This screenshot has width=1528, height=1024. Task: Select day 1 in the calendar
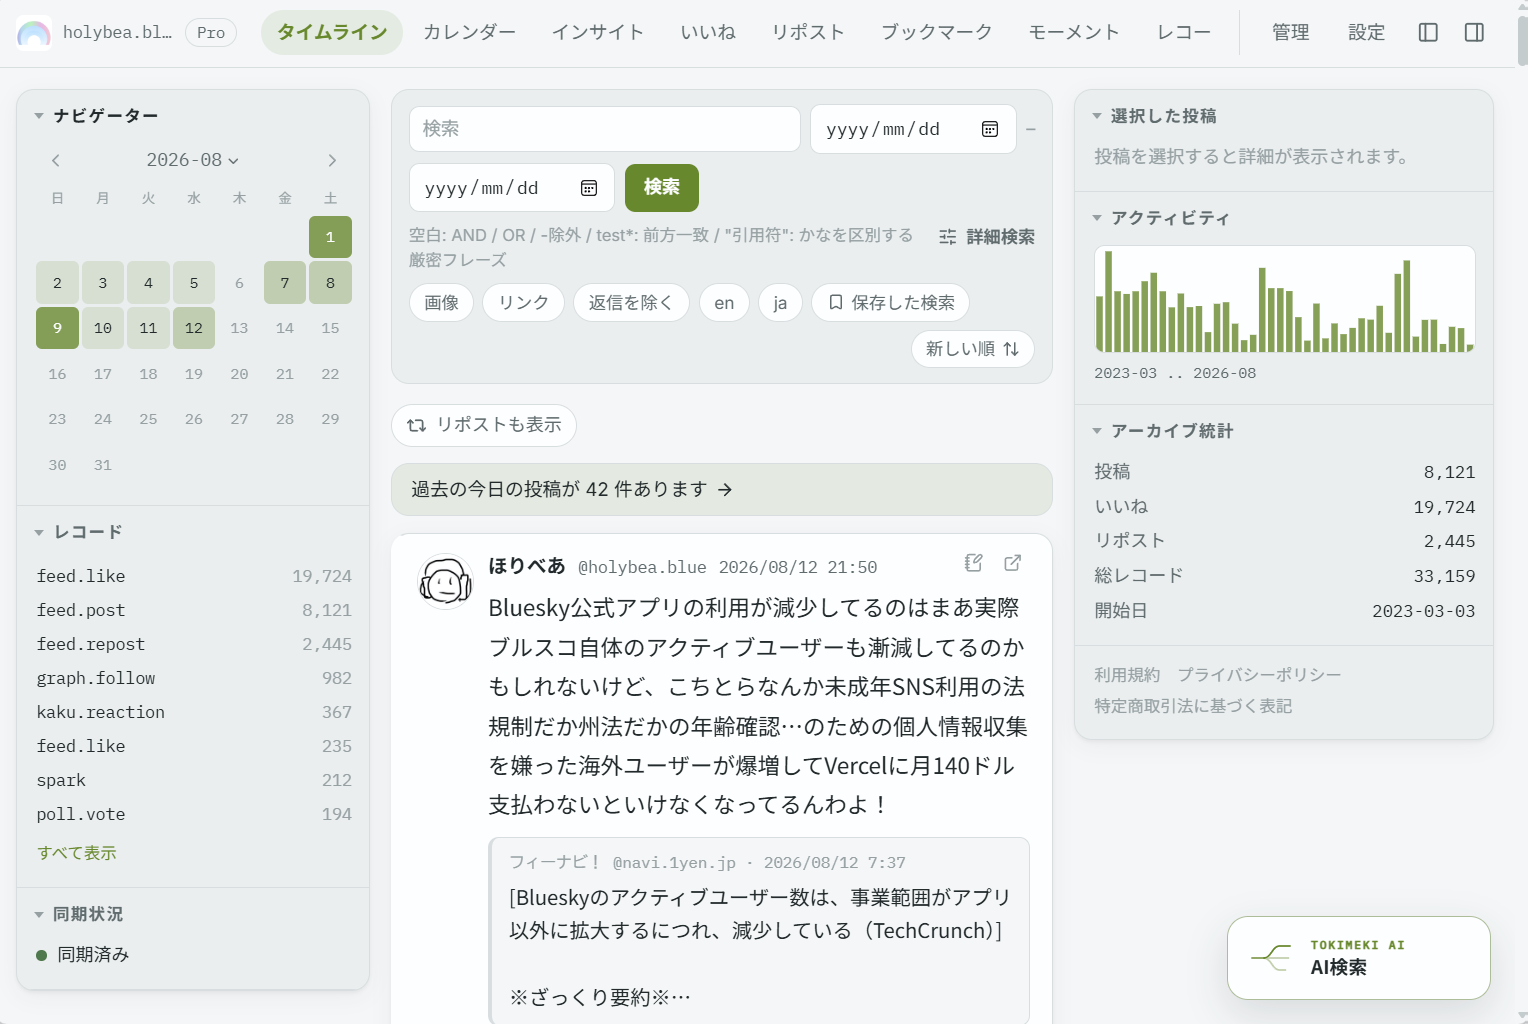click(x=330, y=237)
